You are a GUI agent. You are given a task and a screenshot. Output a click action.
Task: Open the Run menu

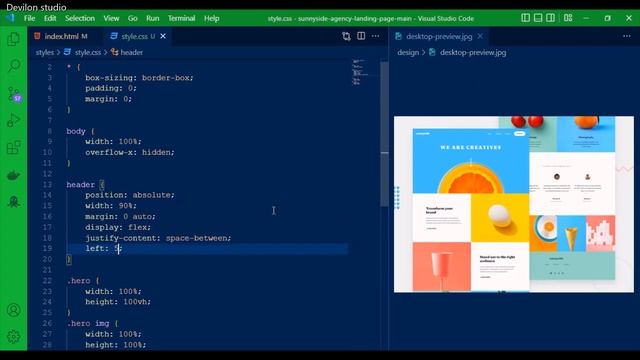pyautogui.click(x=153, y=18)
